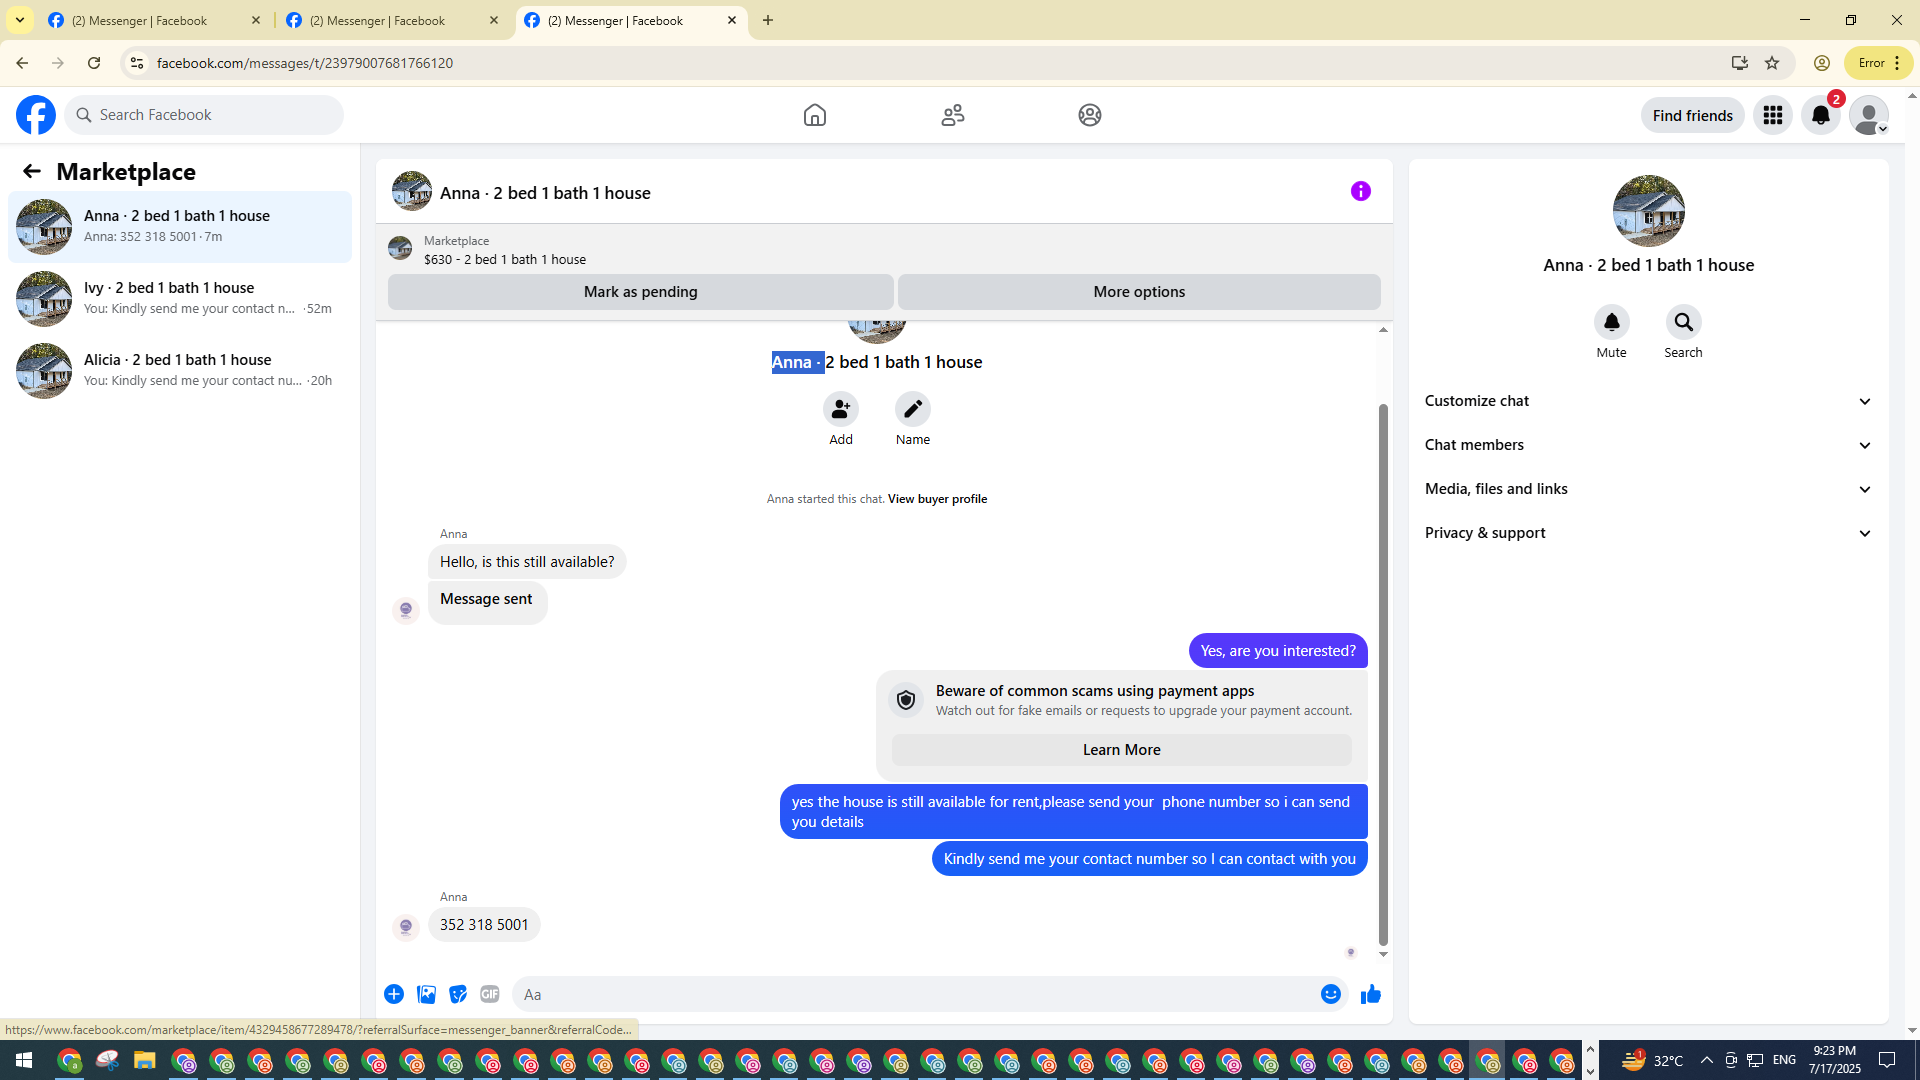Click the More options button
Image resolution: width=1920 pixels, height=1080 pixels.
pyautogui.click(x=1139, y=292)
